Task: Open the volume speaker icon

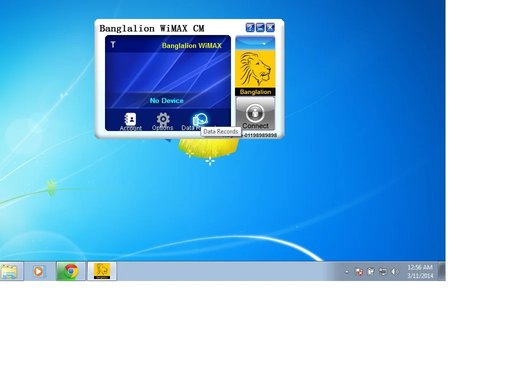Action: pyautogui.click(x=394, y=272)
